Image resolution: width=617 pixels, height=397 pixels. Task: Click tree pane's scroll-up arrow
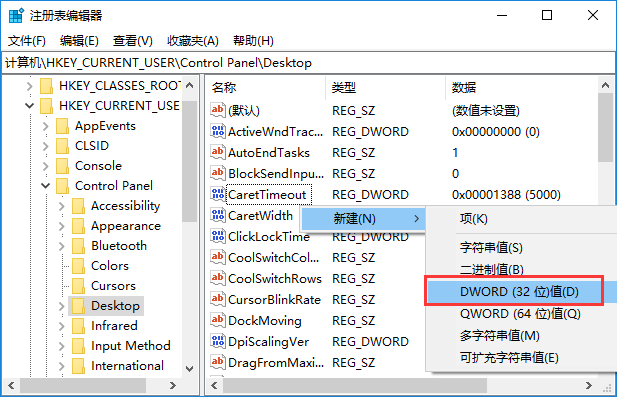click(190, 85)
